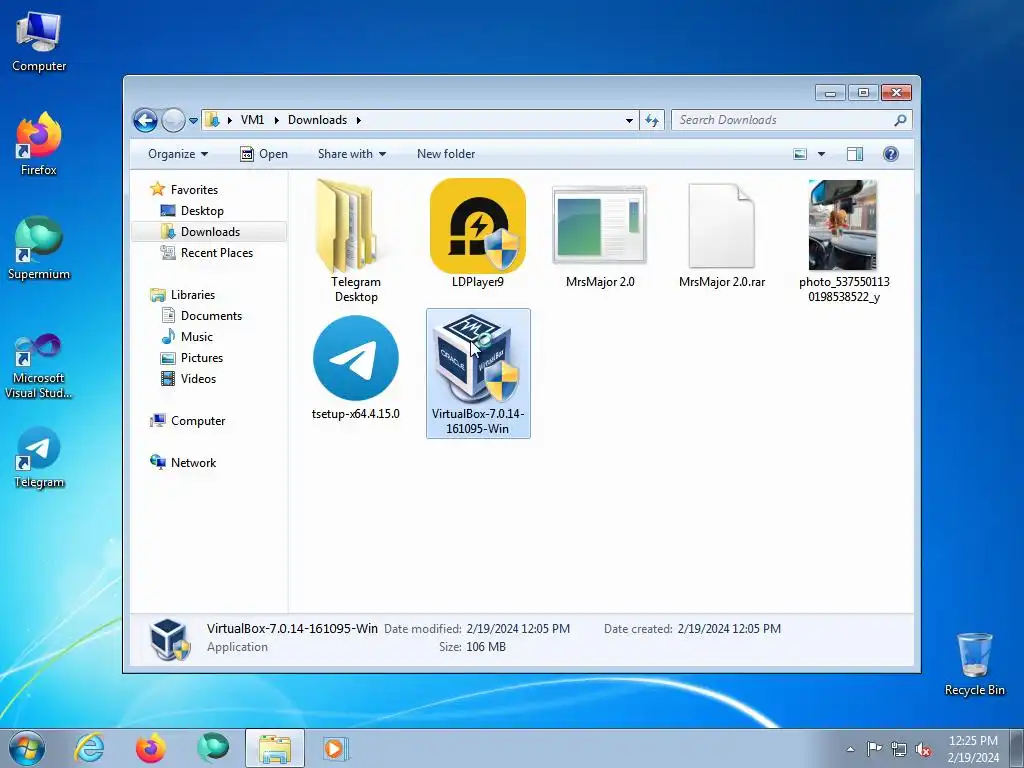Select the Computer desktop icon

tap(39, 42)
